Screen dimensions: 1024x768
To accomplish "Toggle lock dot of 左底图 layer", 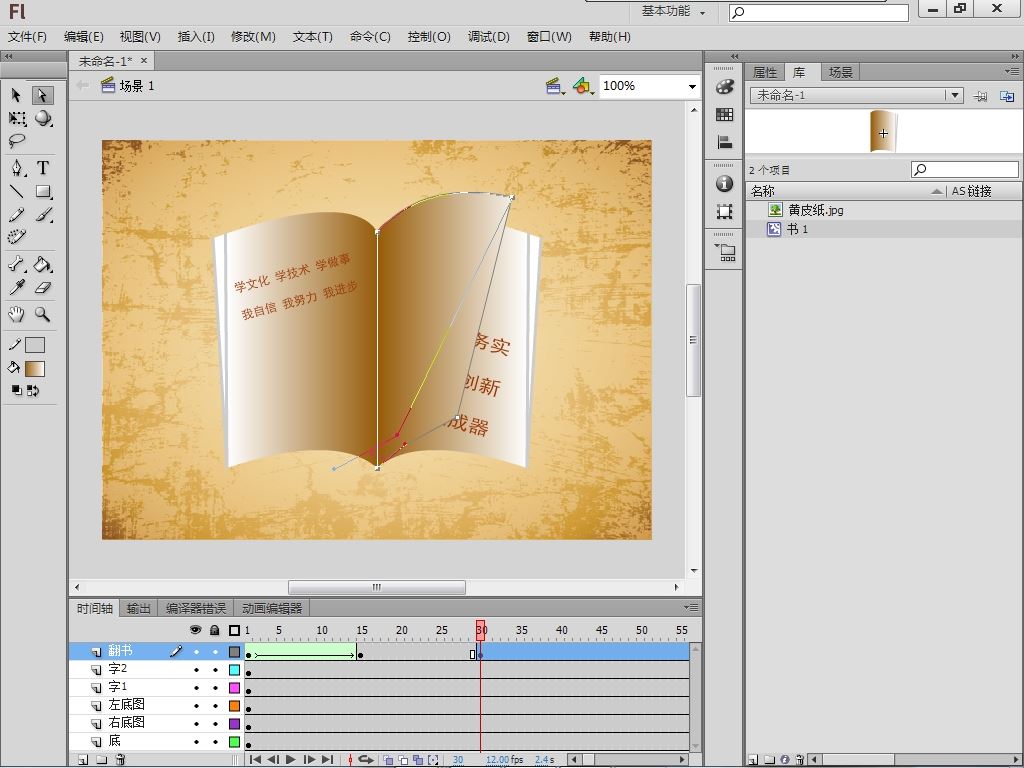I will coord(215,706).
